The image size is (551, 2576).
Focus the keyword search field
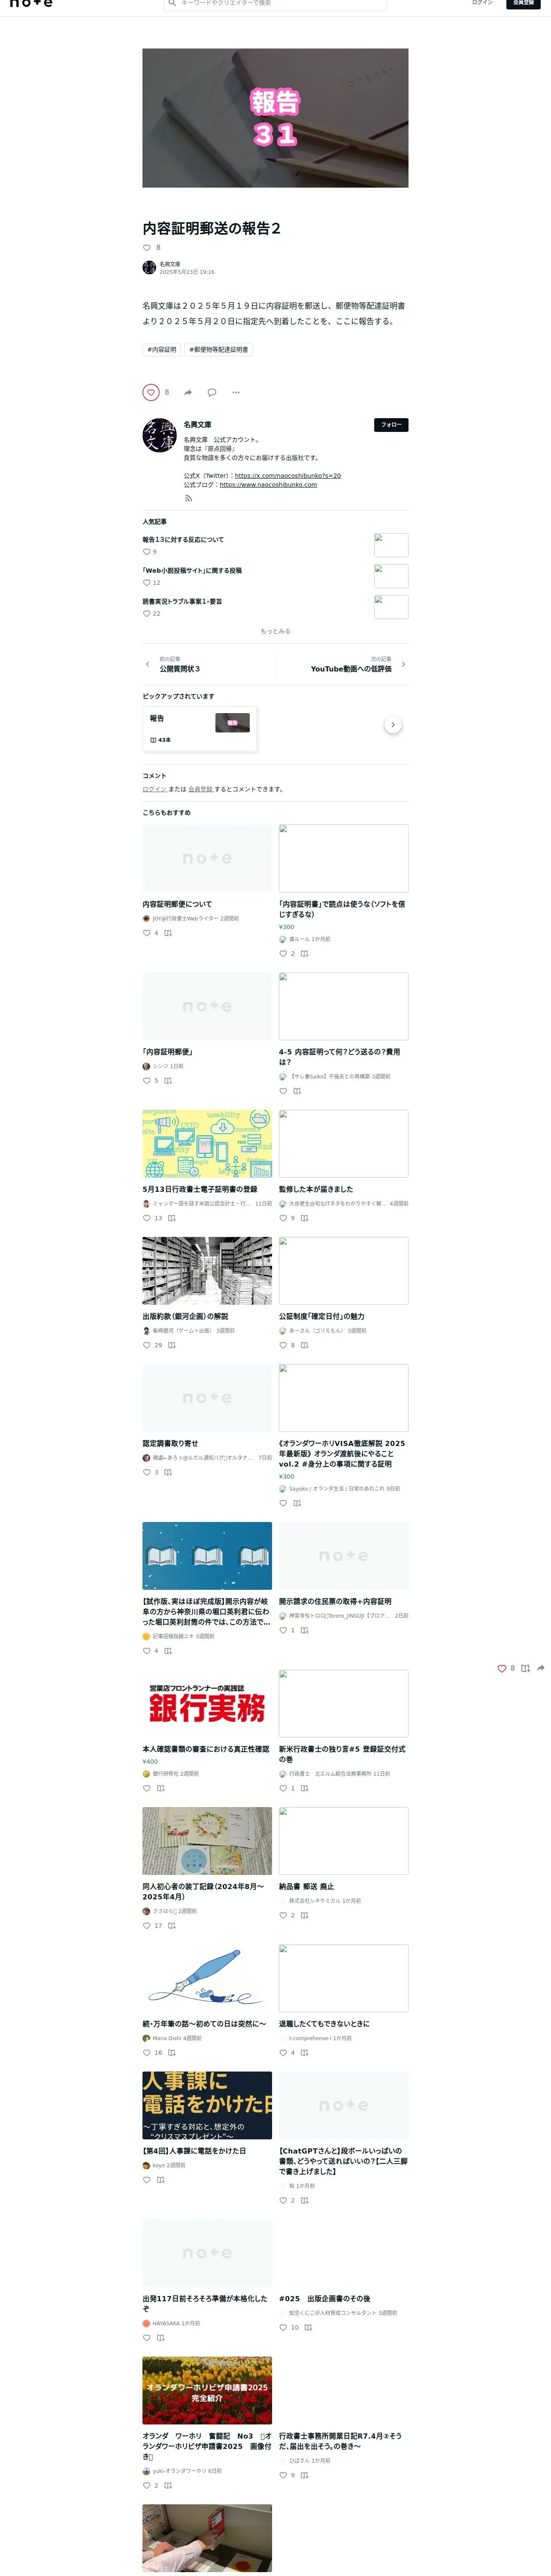pos(275,4)
